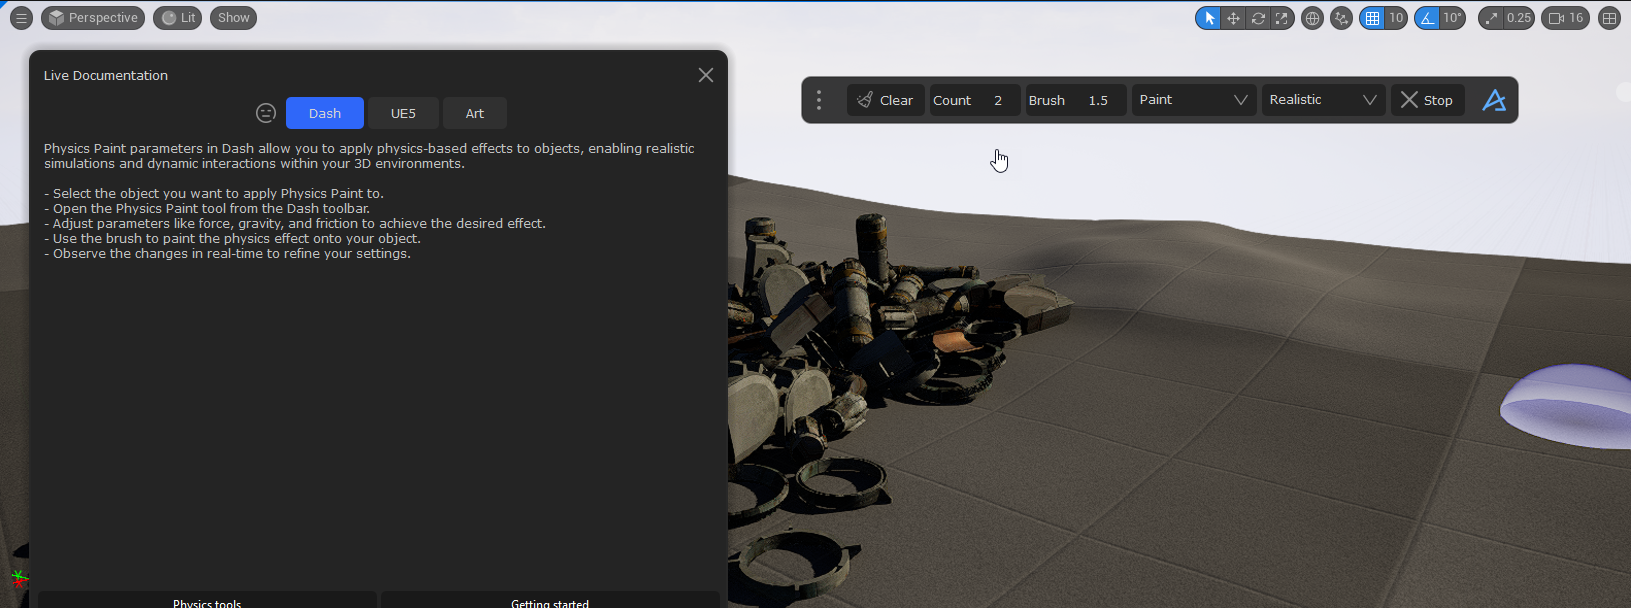The width and height of the screenshot is (1631, 608).
Task: Select the scale tool
Action: point(1282,18)
